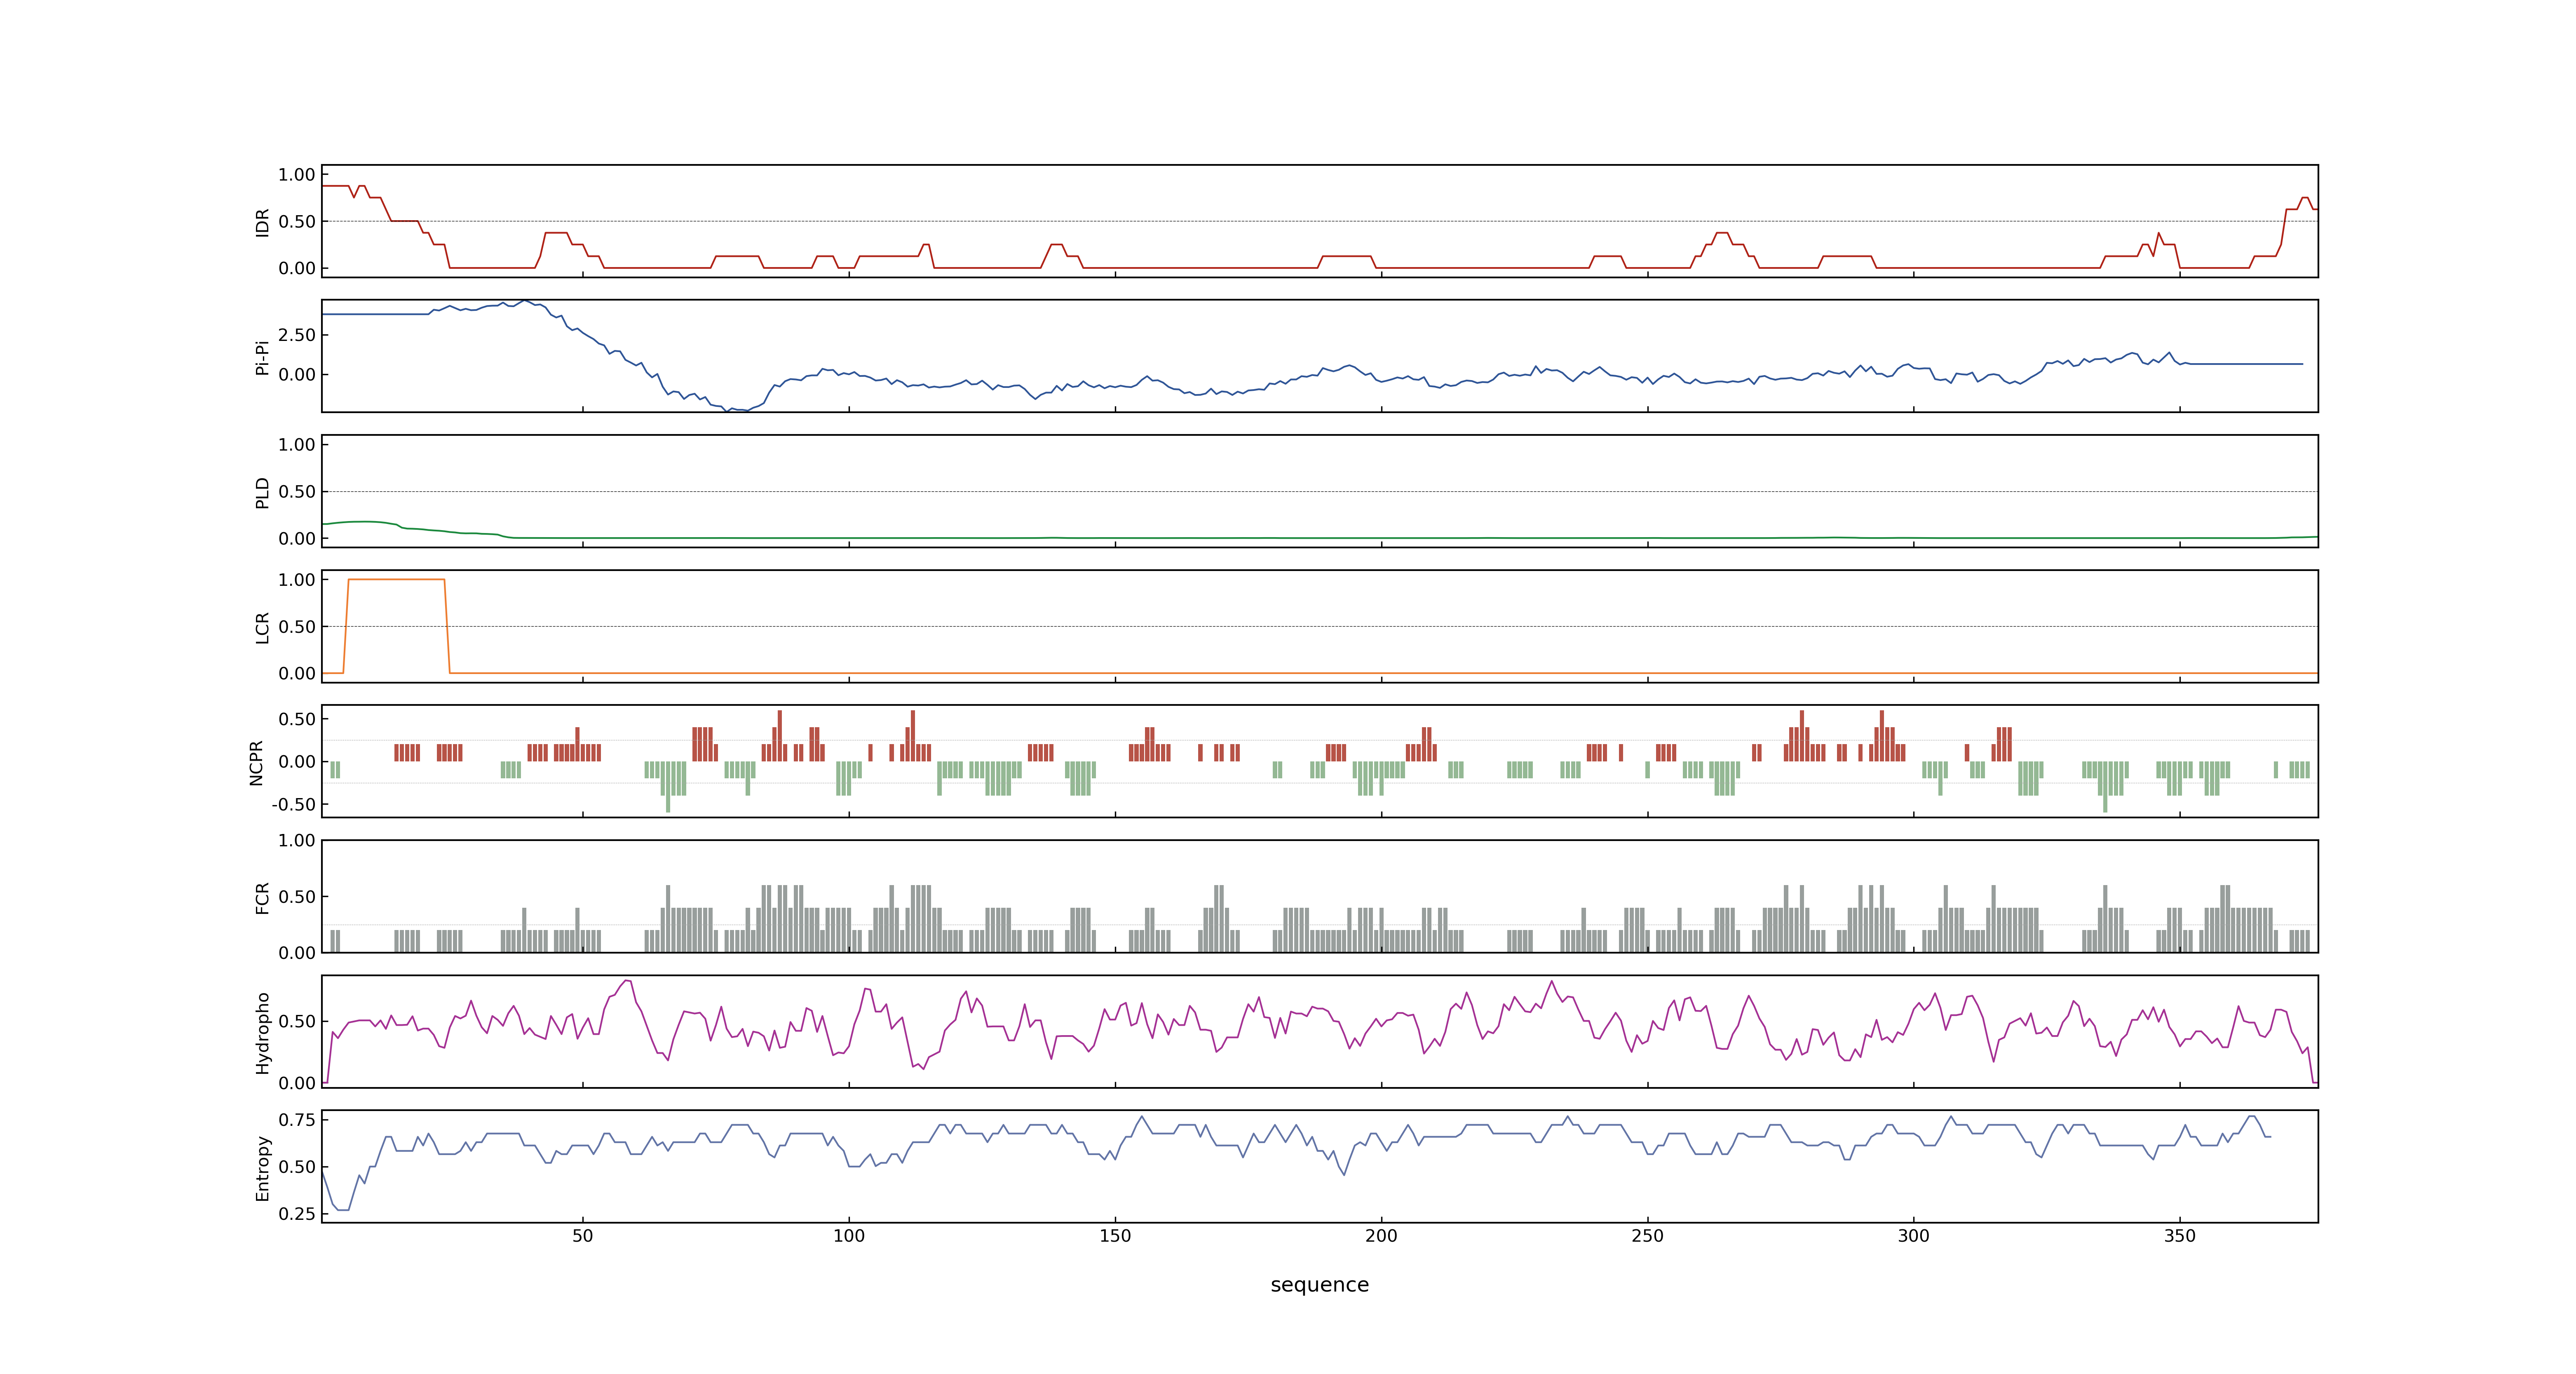
Task: Click x-axis tick label 250
Action: tap(1647, 1236)
